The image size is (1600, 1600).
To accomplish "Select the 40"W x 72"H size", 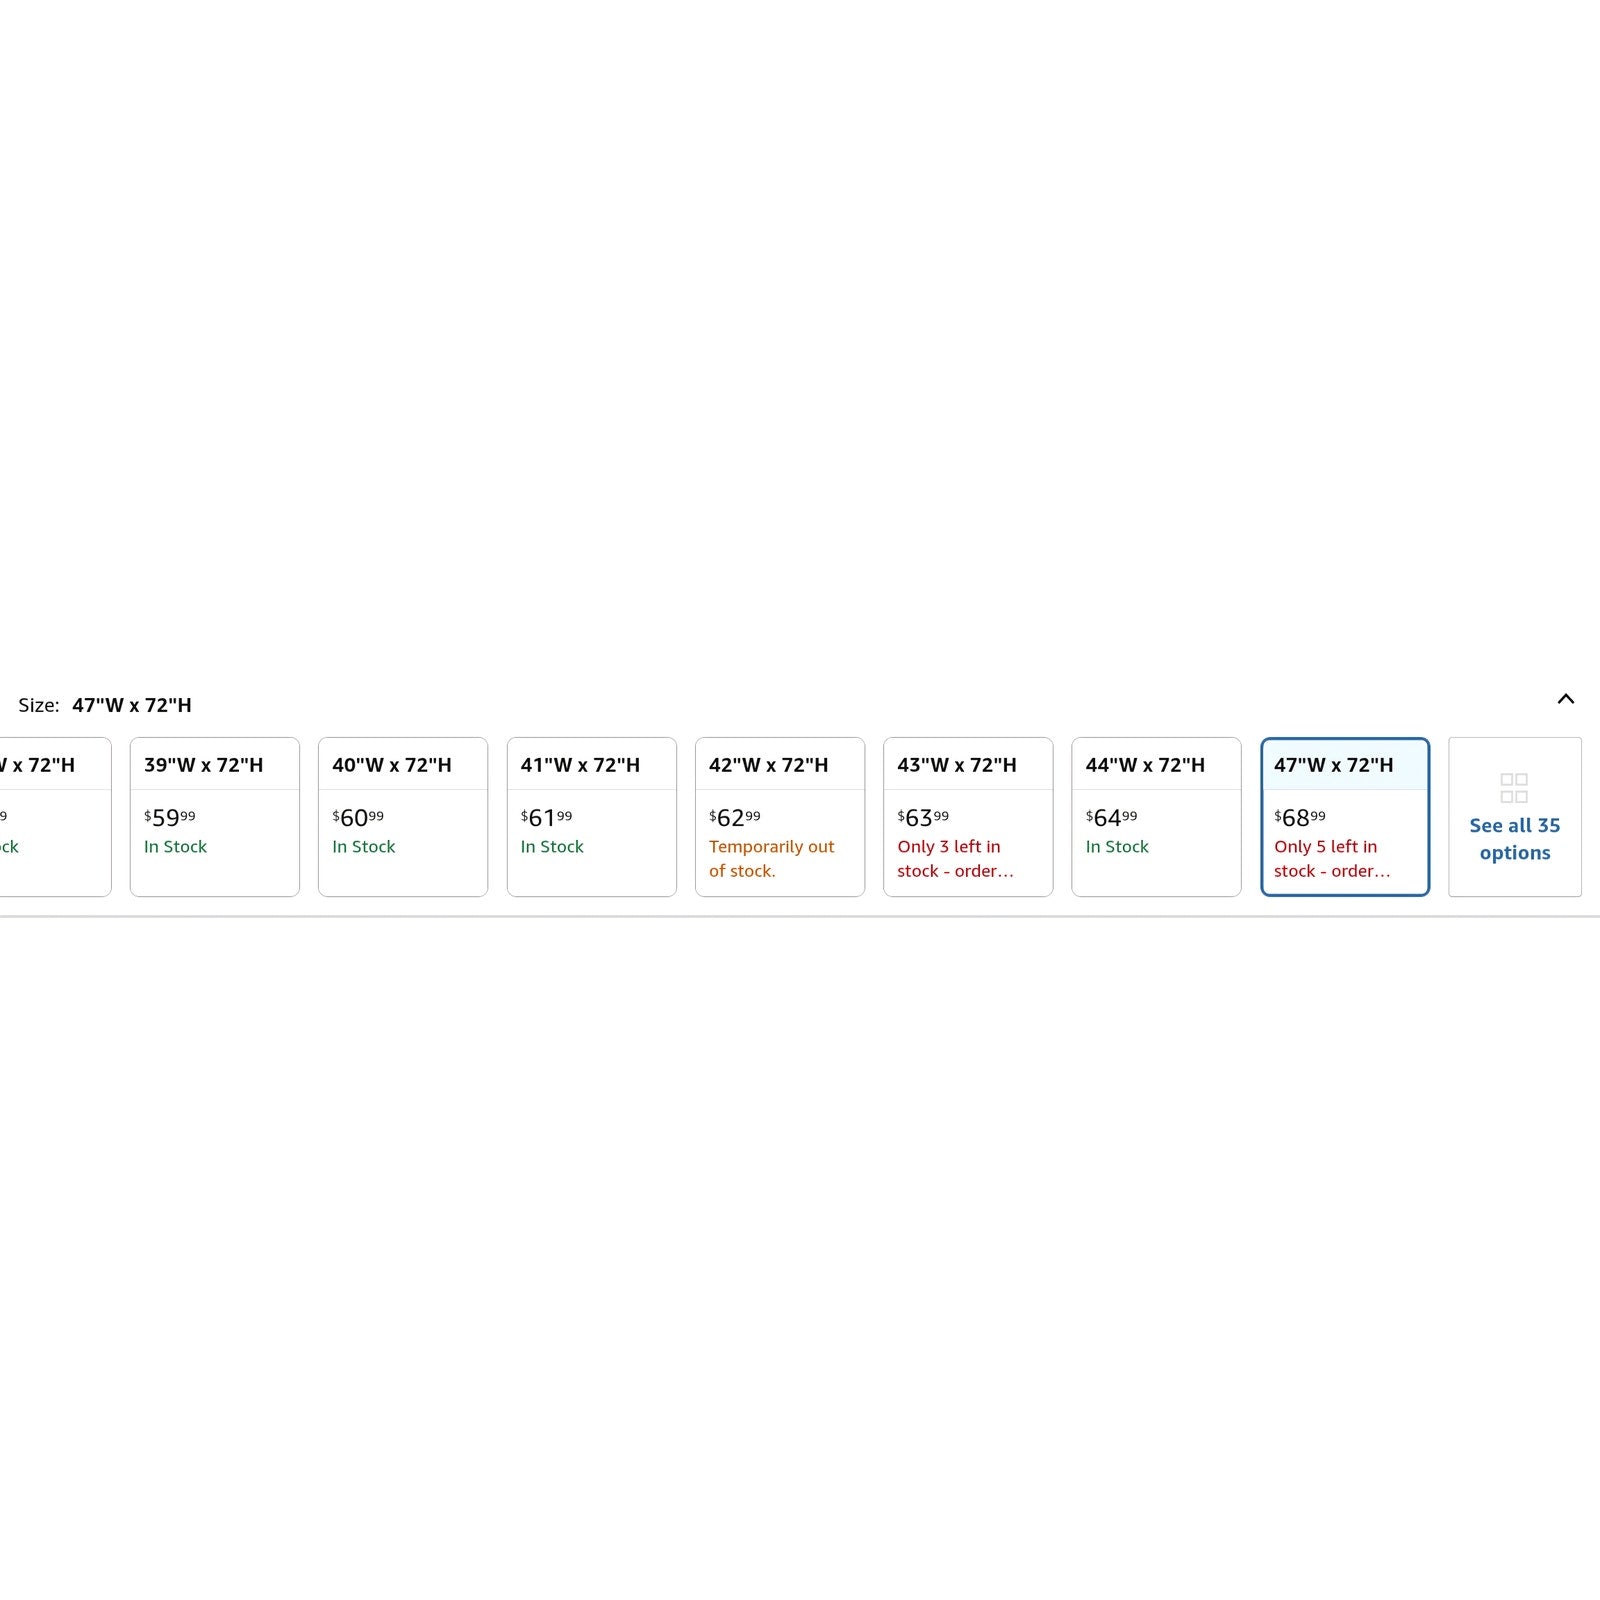I will (x=403, y=817).
